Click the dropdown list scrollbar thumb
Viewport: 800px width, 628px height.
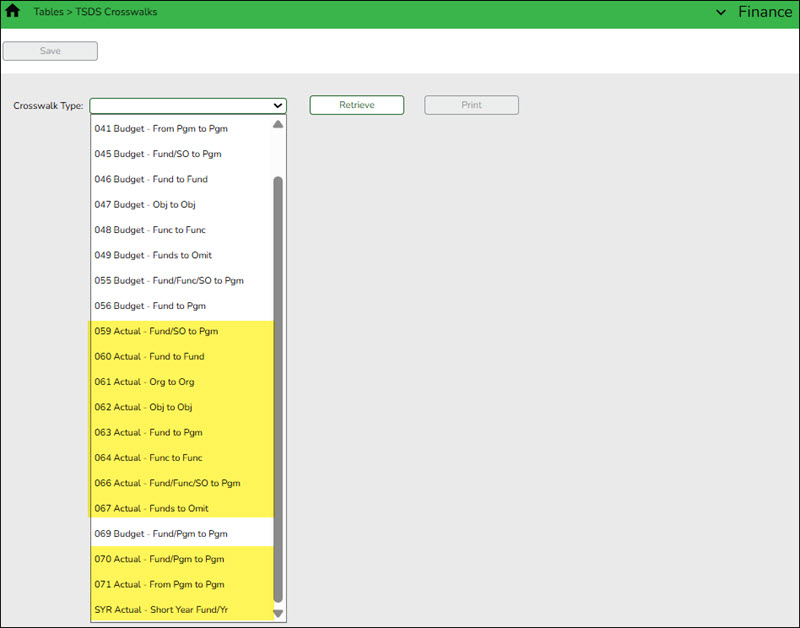pos(278,390)
